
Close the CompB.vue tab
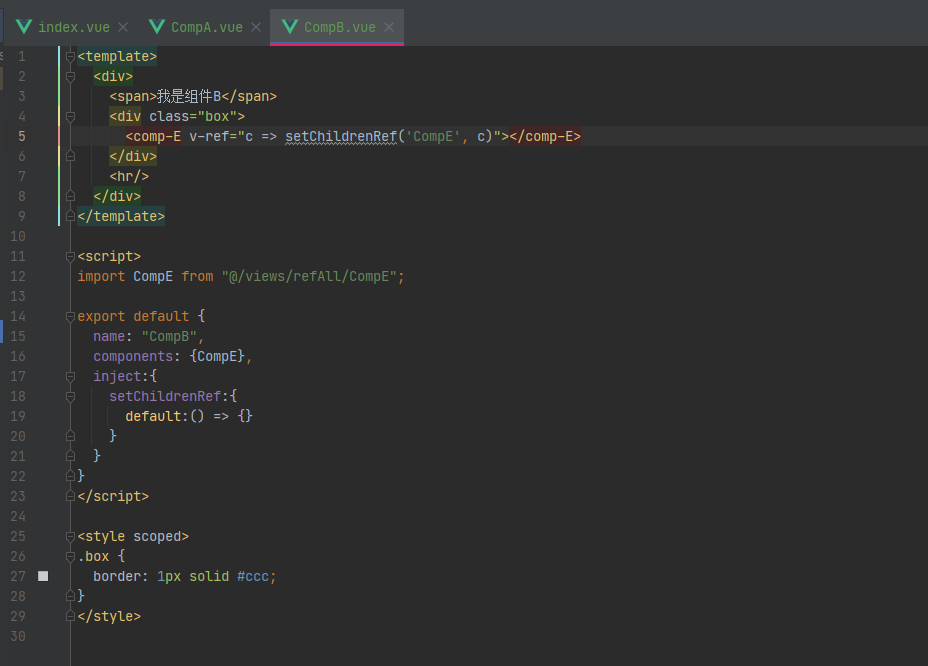point(389,27)
